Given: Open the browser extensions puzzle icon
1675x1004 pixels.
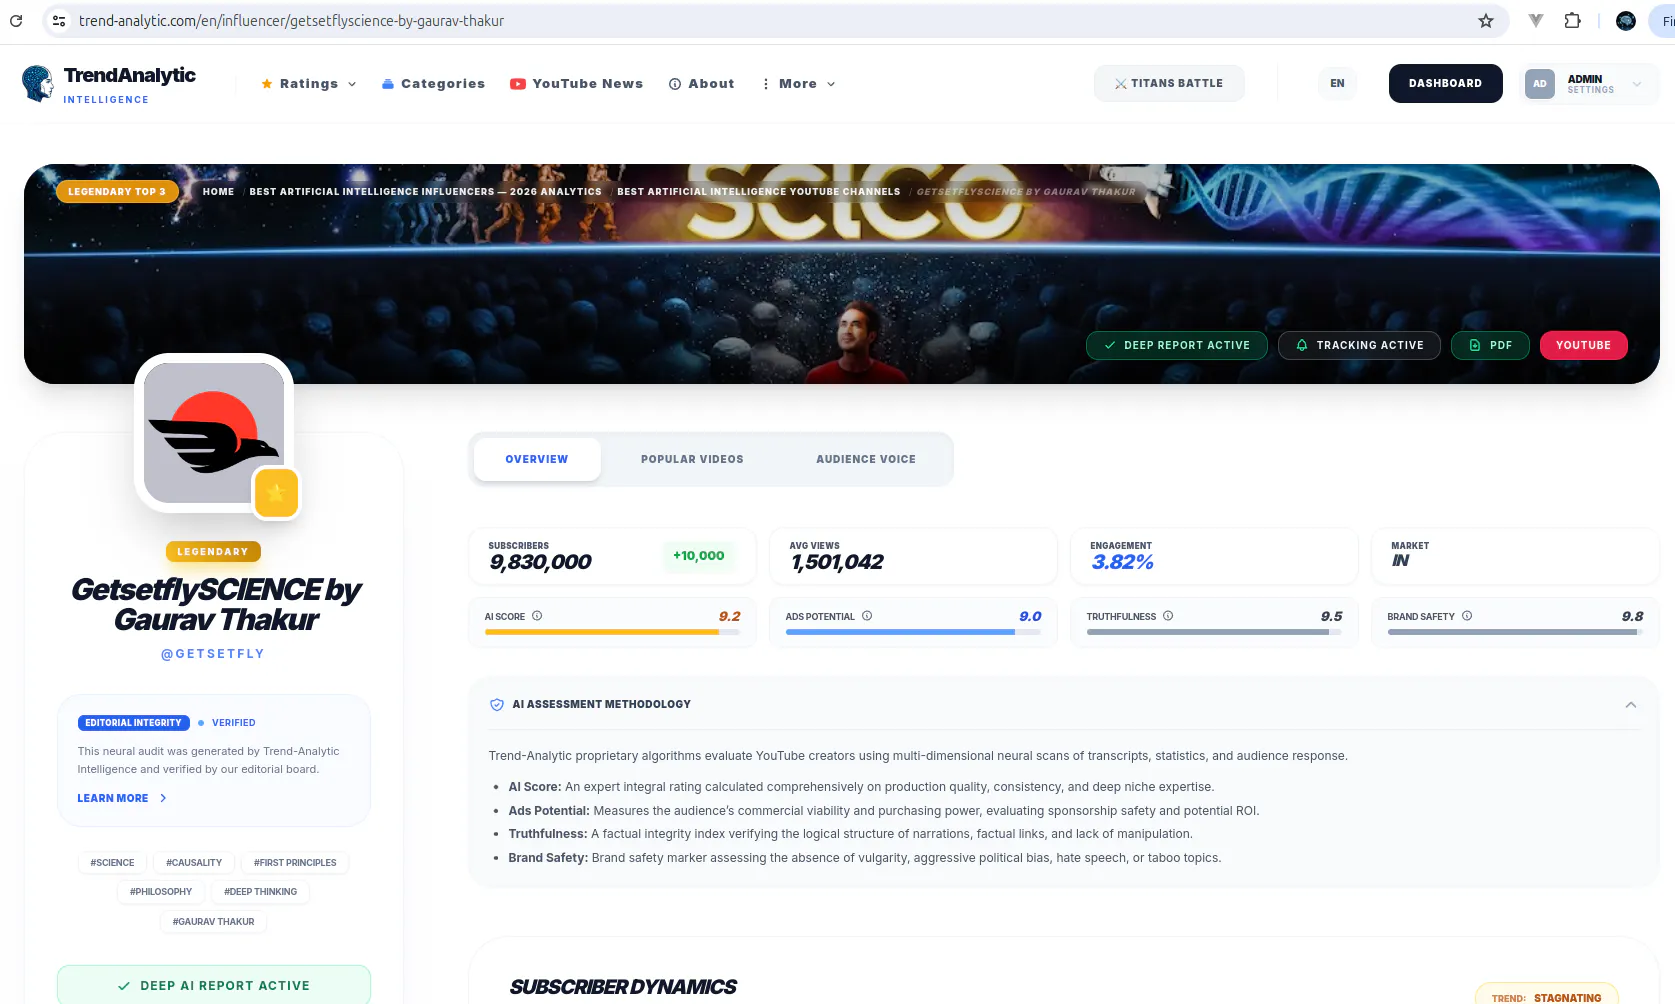Looking at the screenshot, I should tap(1572, 20).
